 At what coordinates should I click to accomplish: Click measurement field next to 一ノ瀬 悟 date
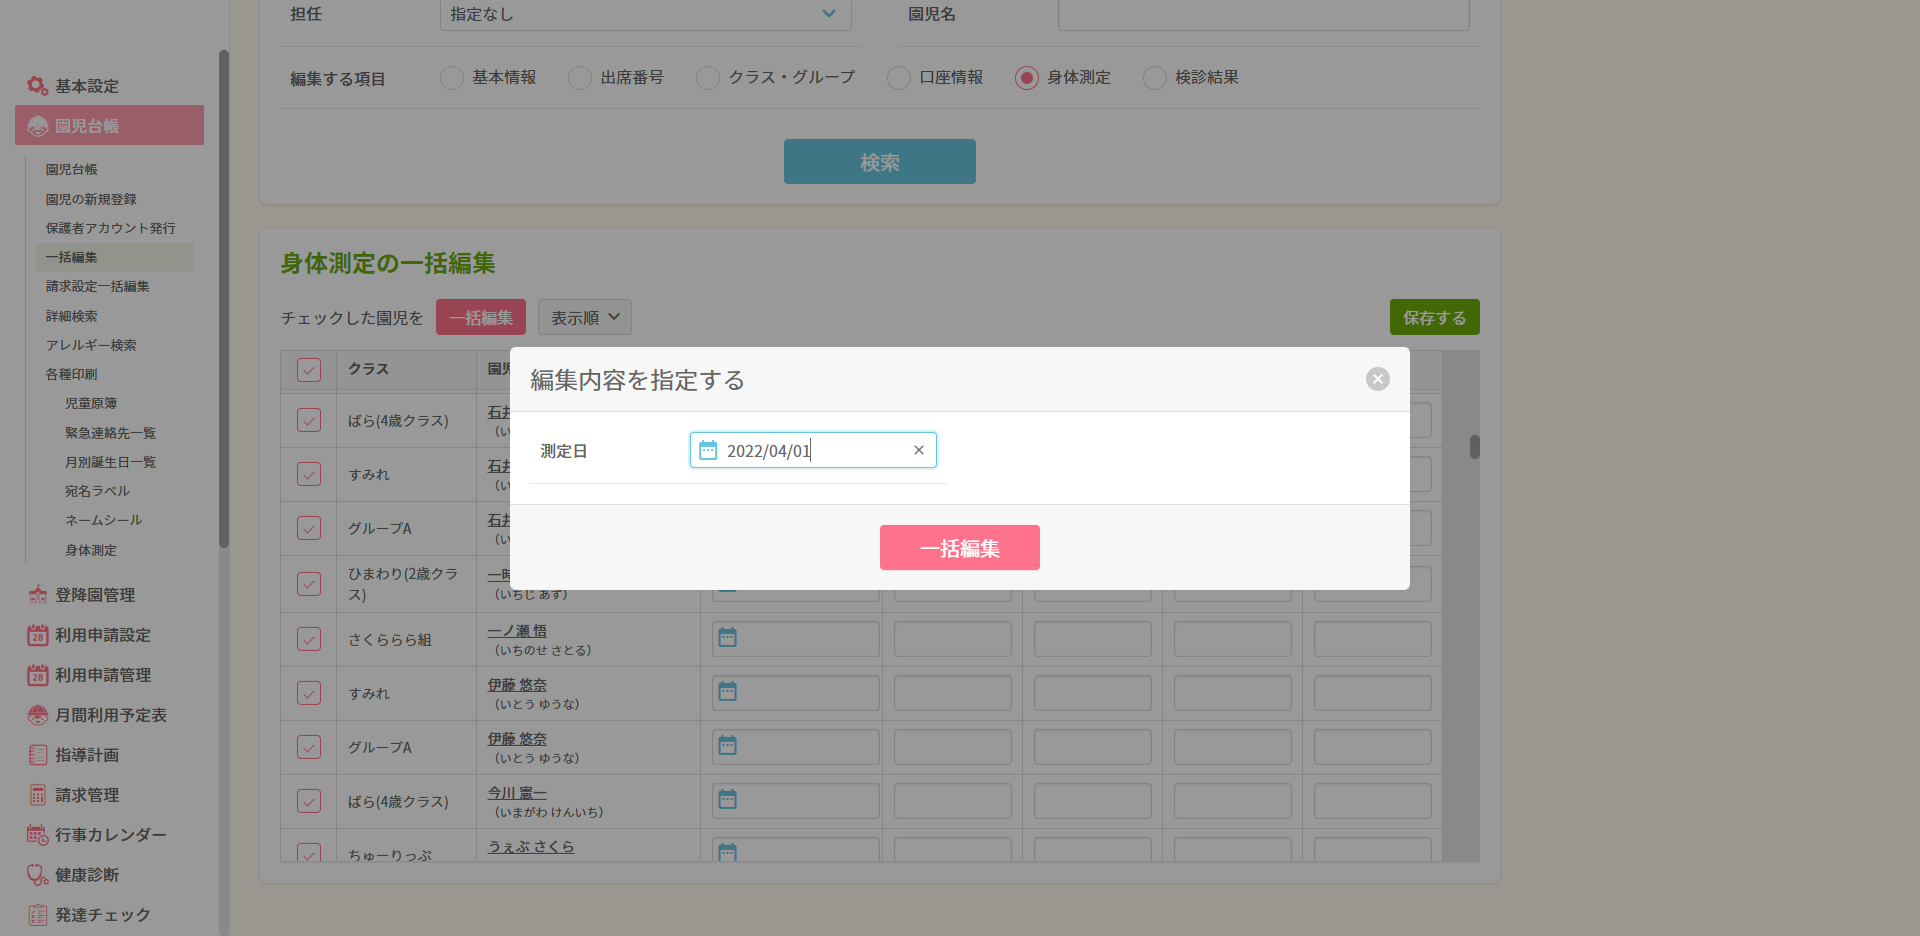click(x=952, y=639)
